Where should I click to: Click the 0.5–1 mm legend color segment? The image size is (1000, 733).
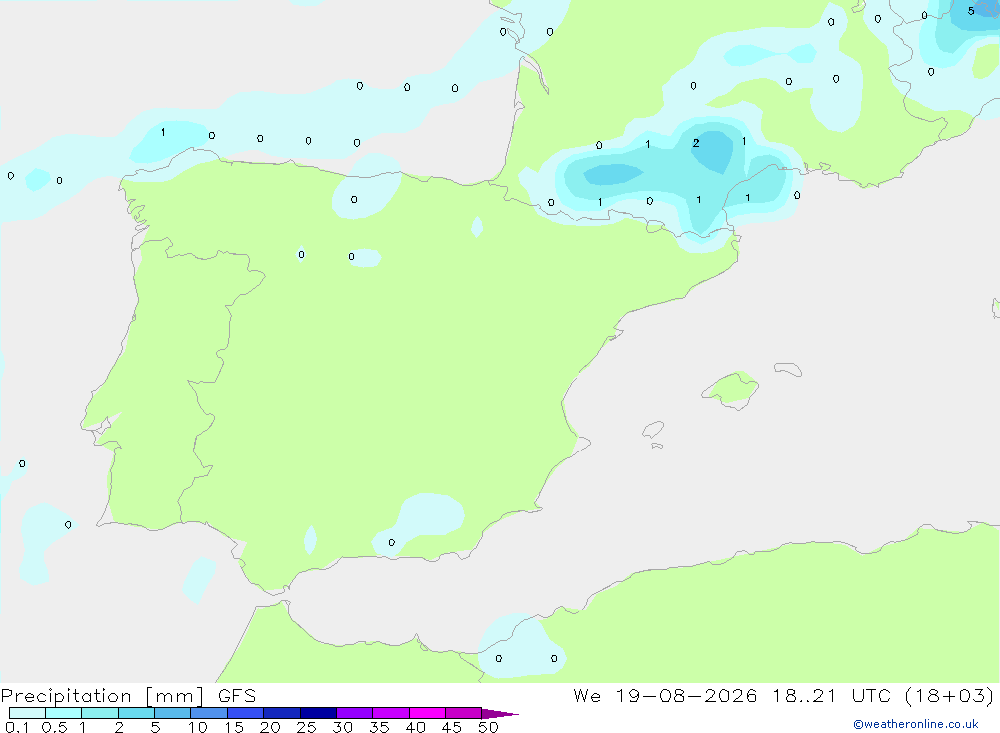63,713
